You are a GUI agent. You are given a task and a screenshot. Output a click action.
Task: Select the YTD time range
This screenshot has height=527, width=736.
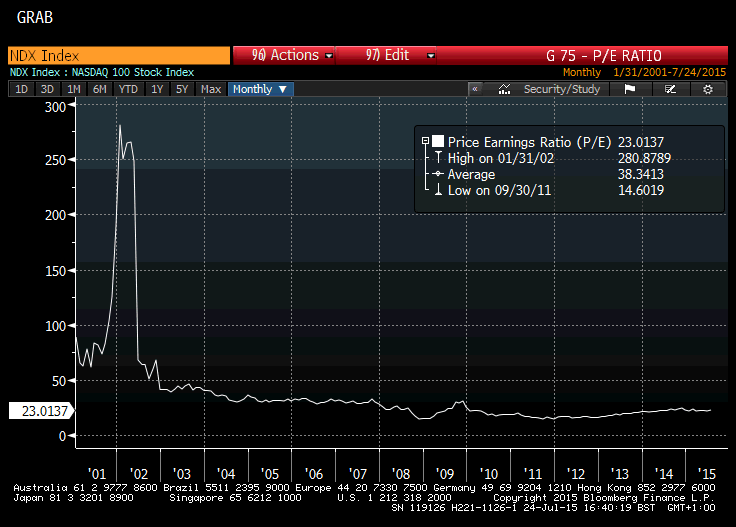(128, 89)
